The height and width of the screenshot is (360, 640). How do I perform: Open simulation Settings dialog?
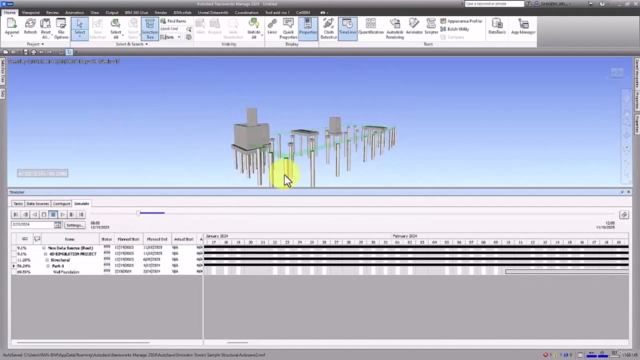[75, 225]
